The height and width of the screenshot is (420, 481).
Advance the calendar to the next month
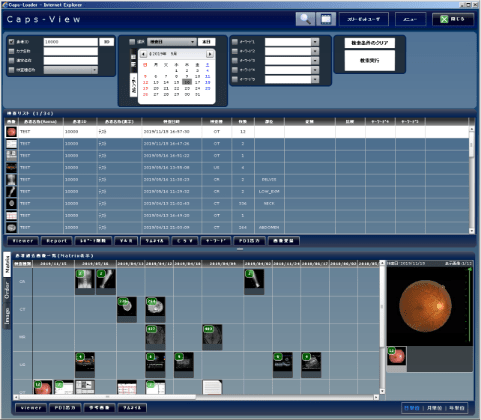[210, 54]
